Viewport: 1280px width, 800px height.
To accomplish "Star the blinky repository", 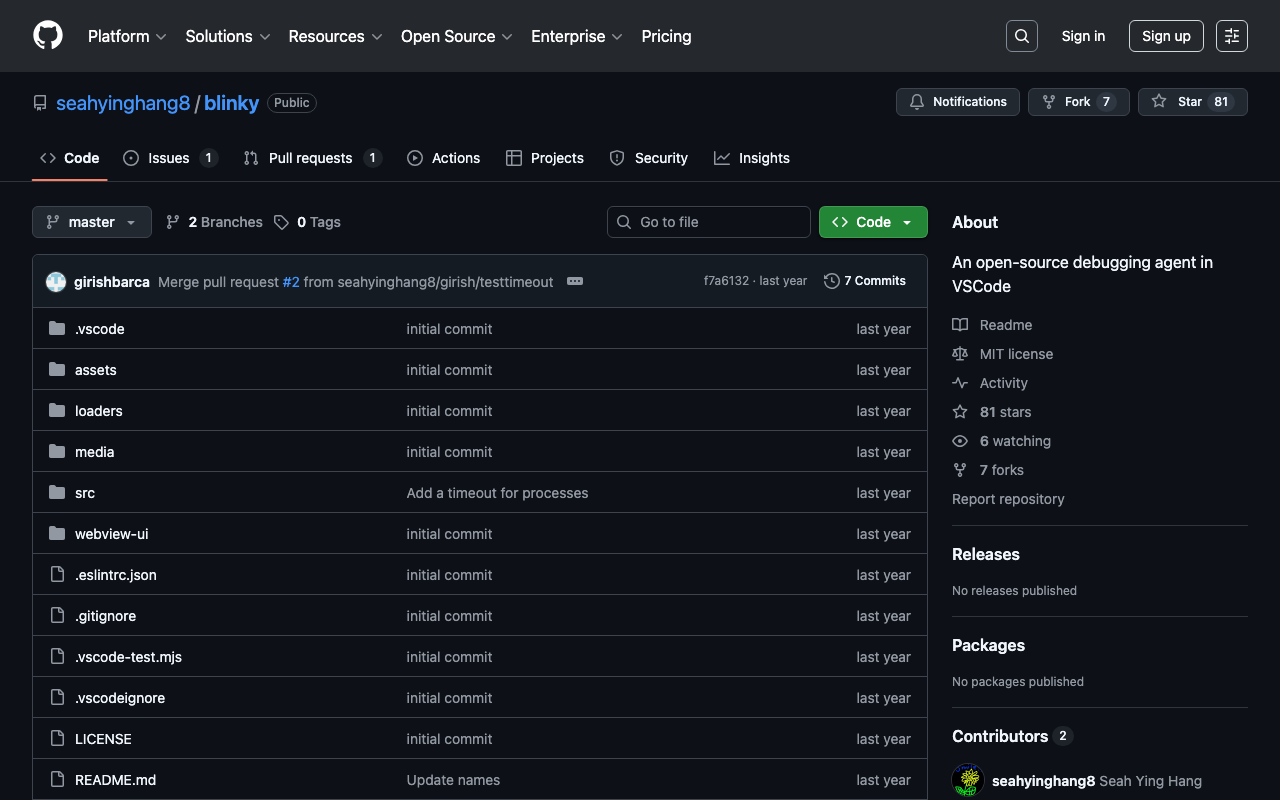I will click(x=1192, y=102).
